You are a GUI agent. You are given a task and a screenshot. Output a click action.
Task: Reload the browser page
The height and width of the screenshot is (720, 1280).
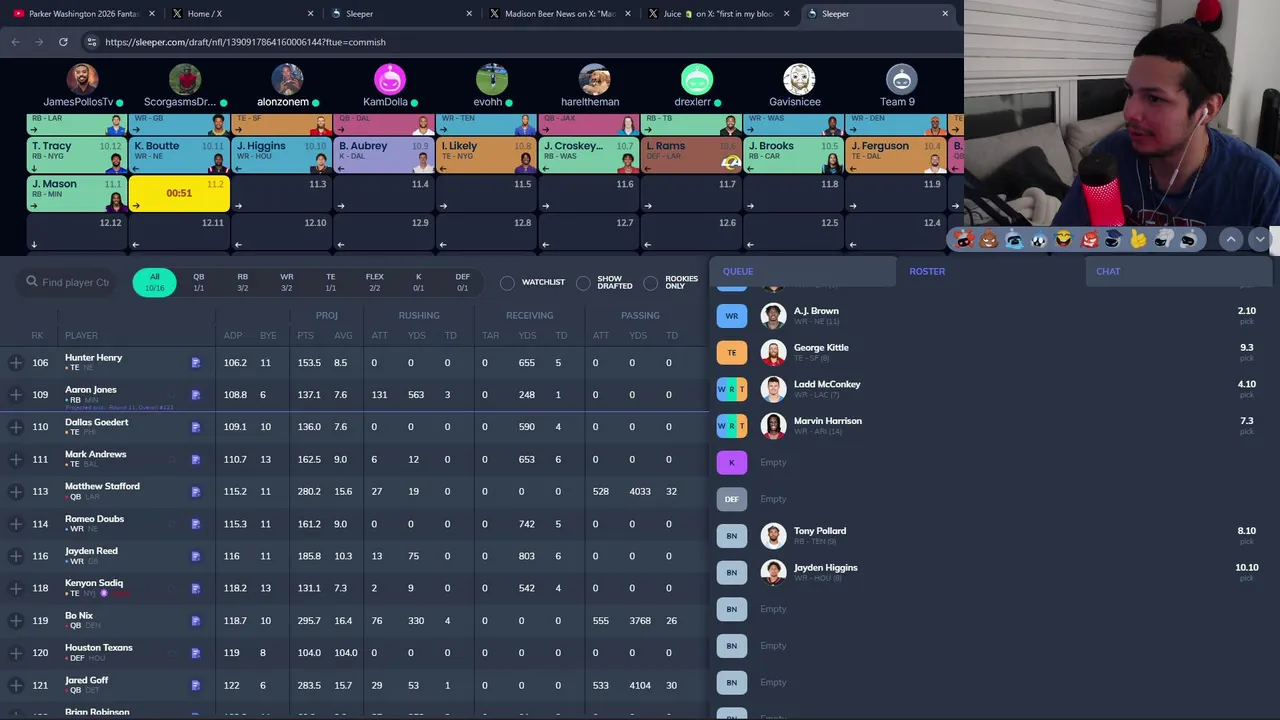(x=63, y=42)
